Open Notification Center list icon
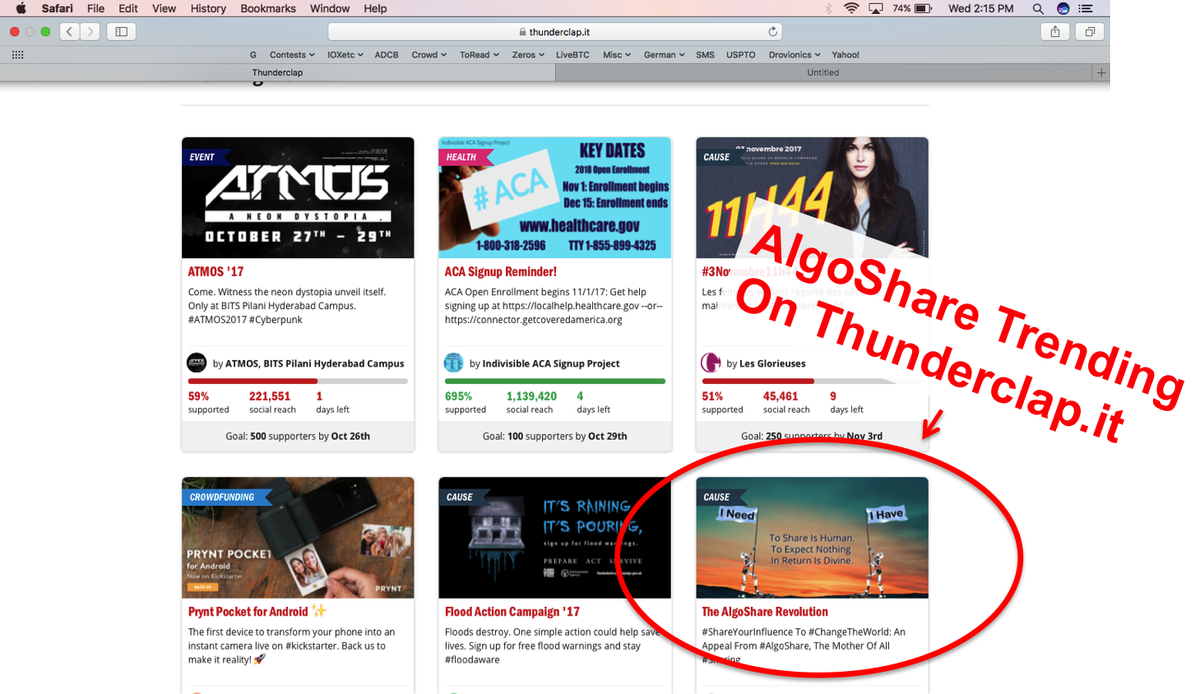The width and height of the screenshot is (1200, 694). [x=1088, y=8]
